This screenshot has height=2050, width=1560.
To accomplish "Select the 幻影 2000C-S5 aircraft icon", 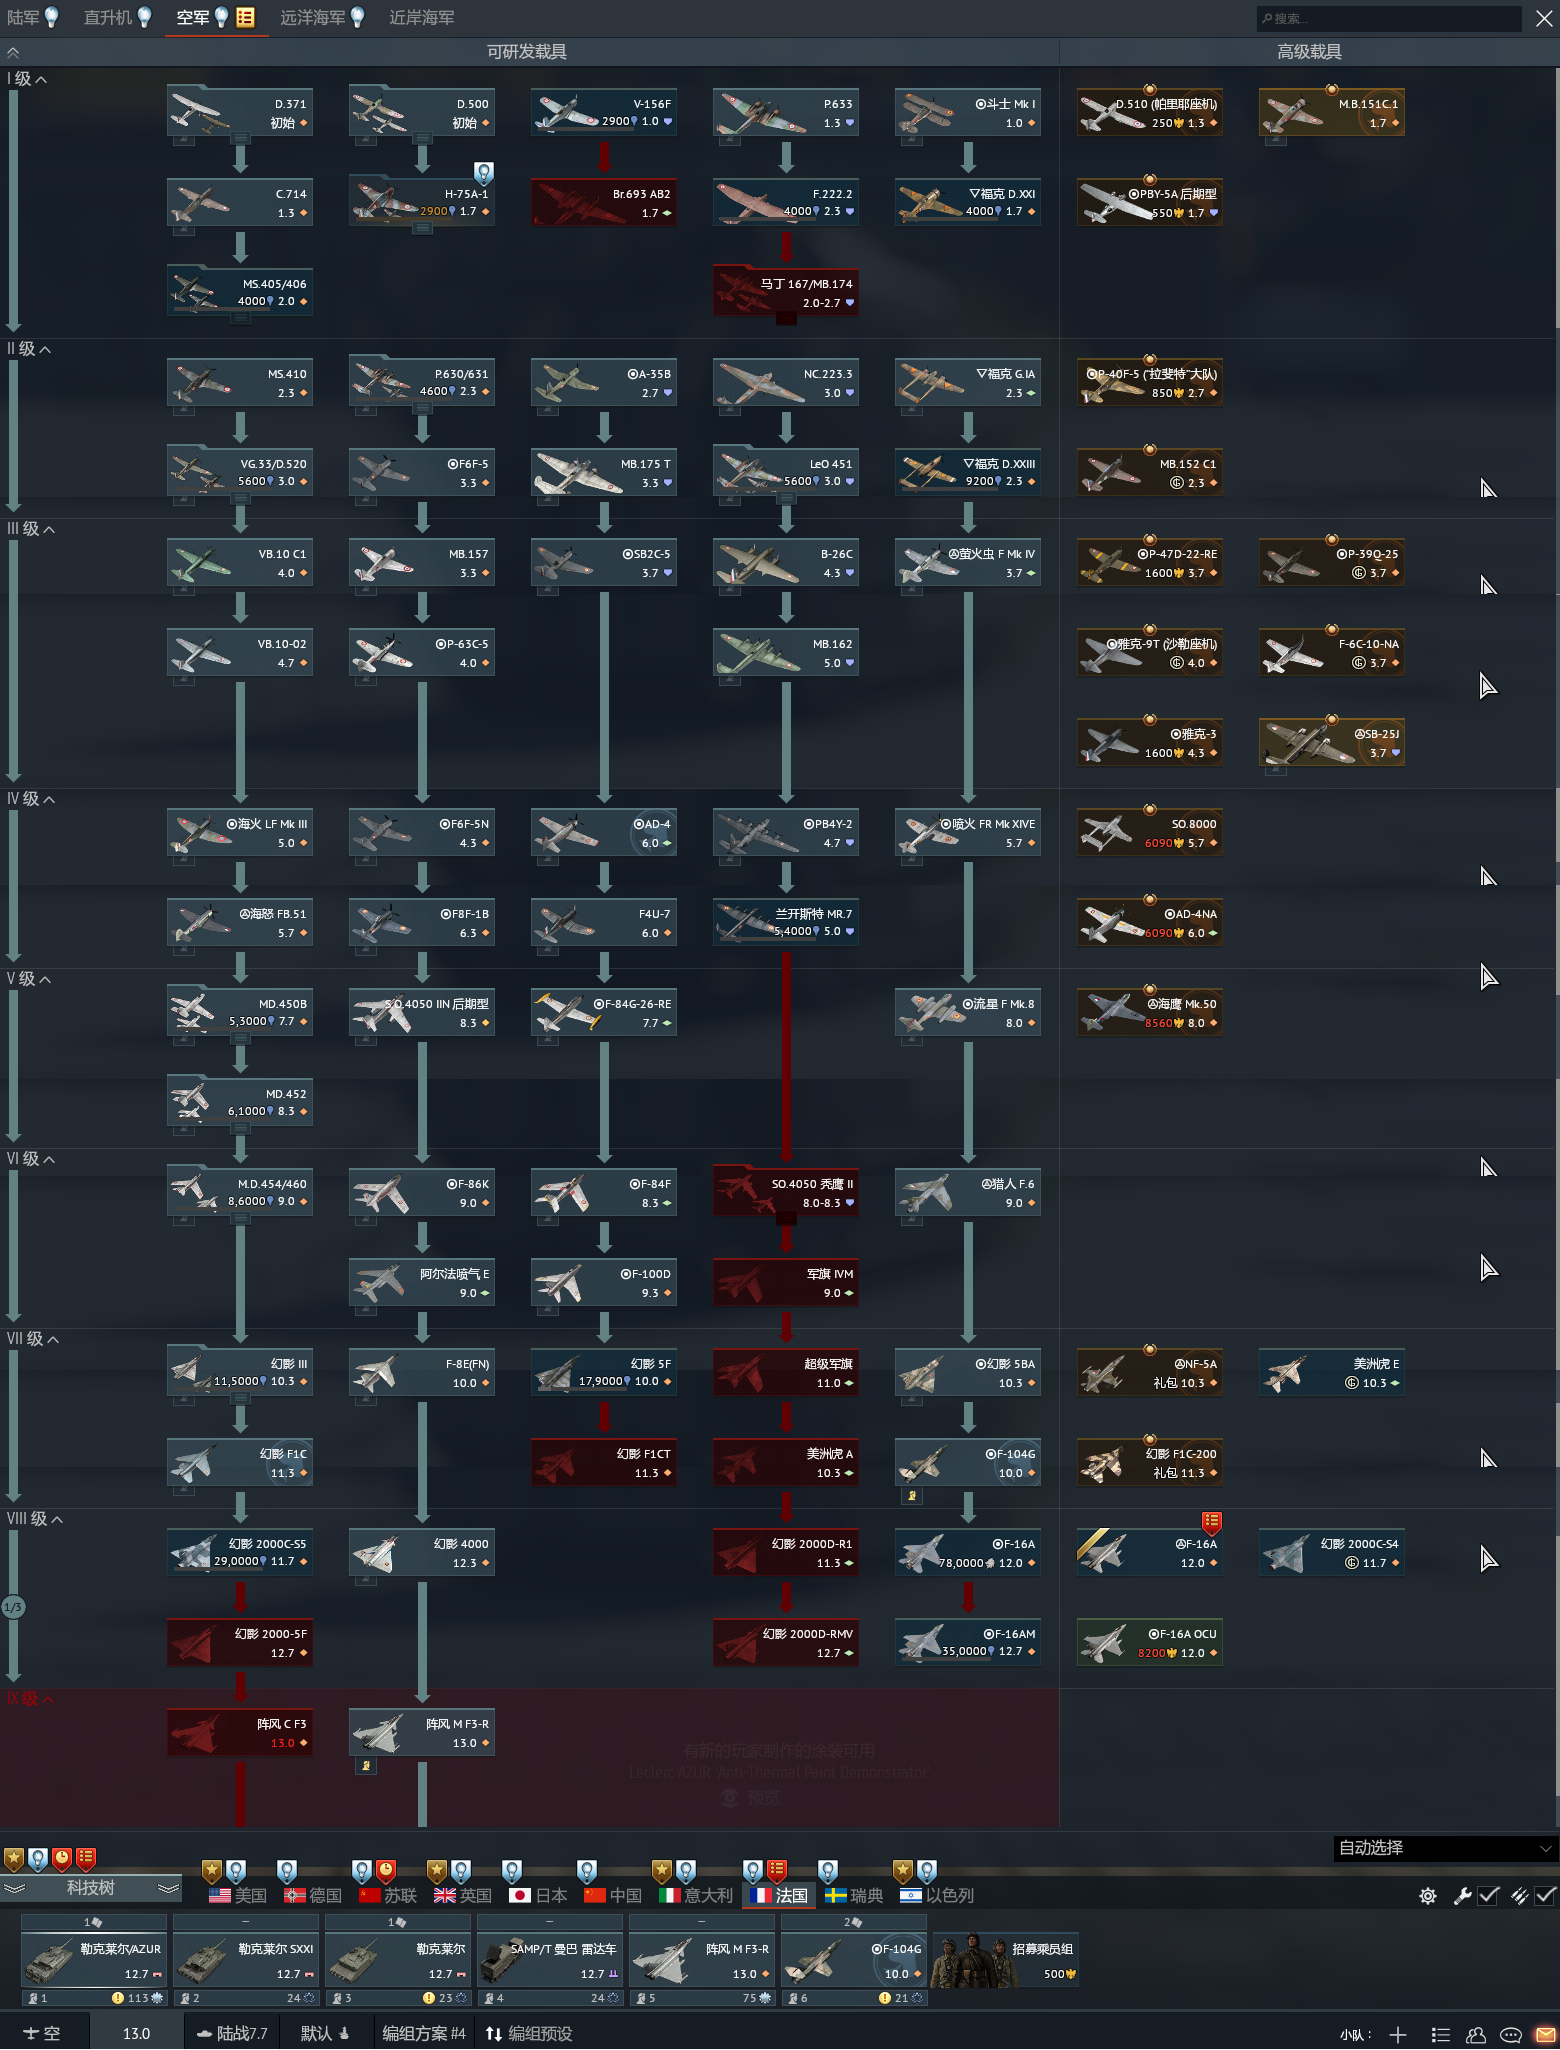I will [x=194, y=1553].
